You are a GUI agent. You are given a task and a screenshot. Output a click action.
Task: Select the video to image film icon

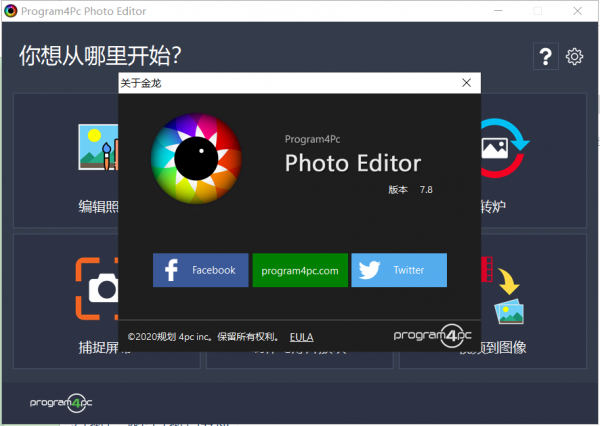point(502,290)
